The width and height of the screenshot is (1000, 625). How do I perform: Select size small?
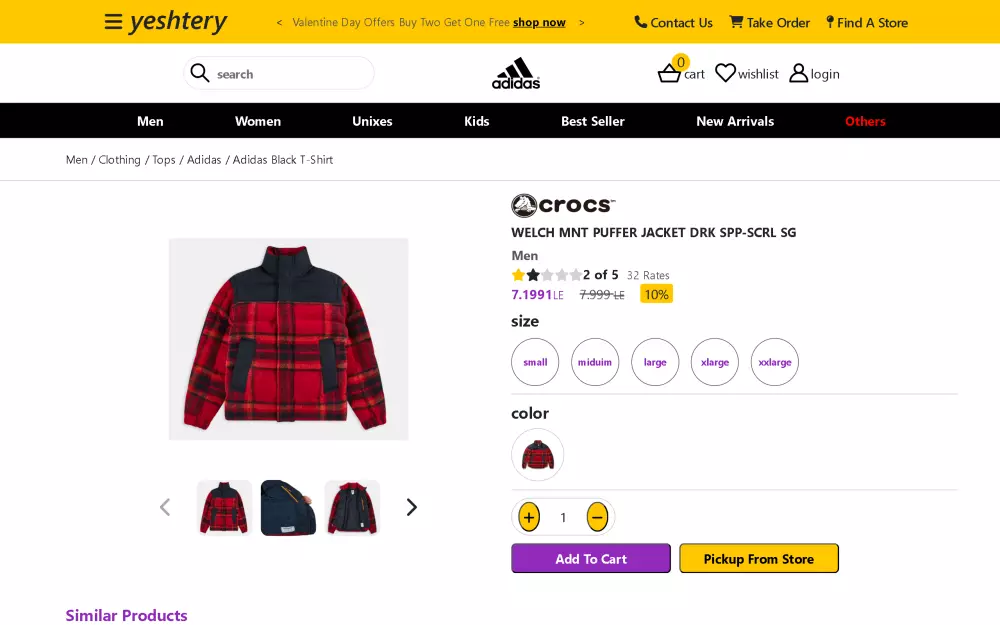[535, 362]
